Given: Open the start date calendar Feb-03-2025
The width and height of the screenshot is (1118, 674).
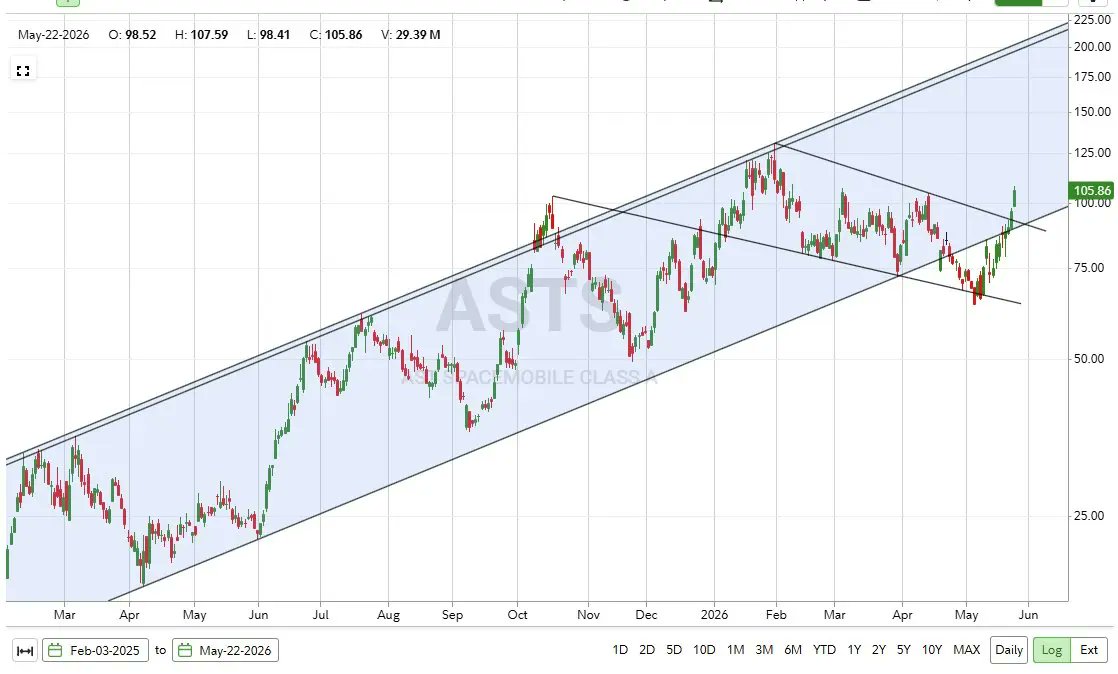Looking at the screenshot, I should pyautogui.click(x=95, y=650).
